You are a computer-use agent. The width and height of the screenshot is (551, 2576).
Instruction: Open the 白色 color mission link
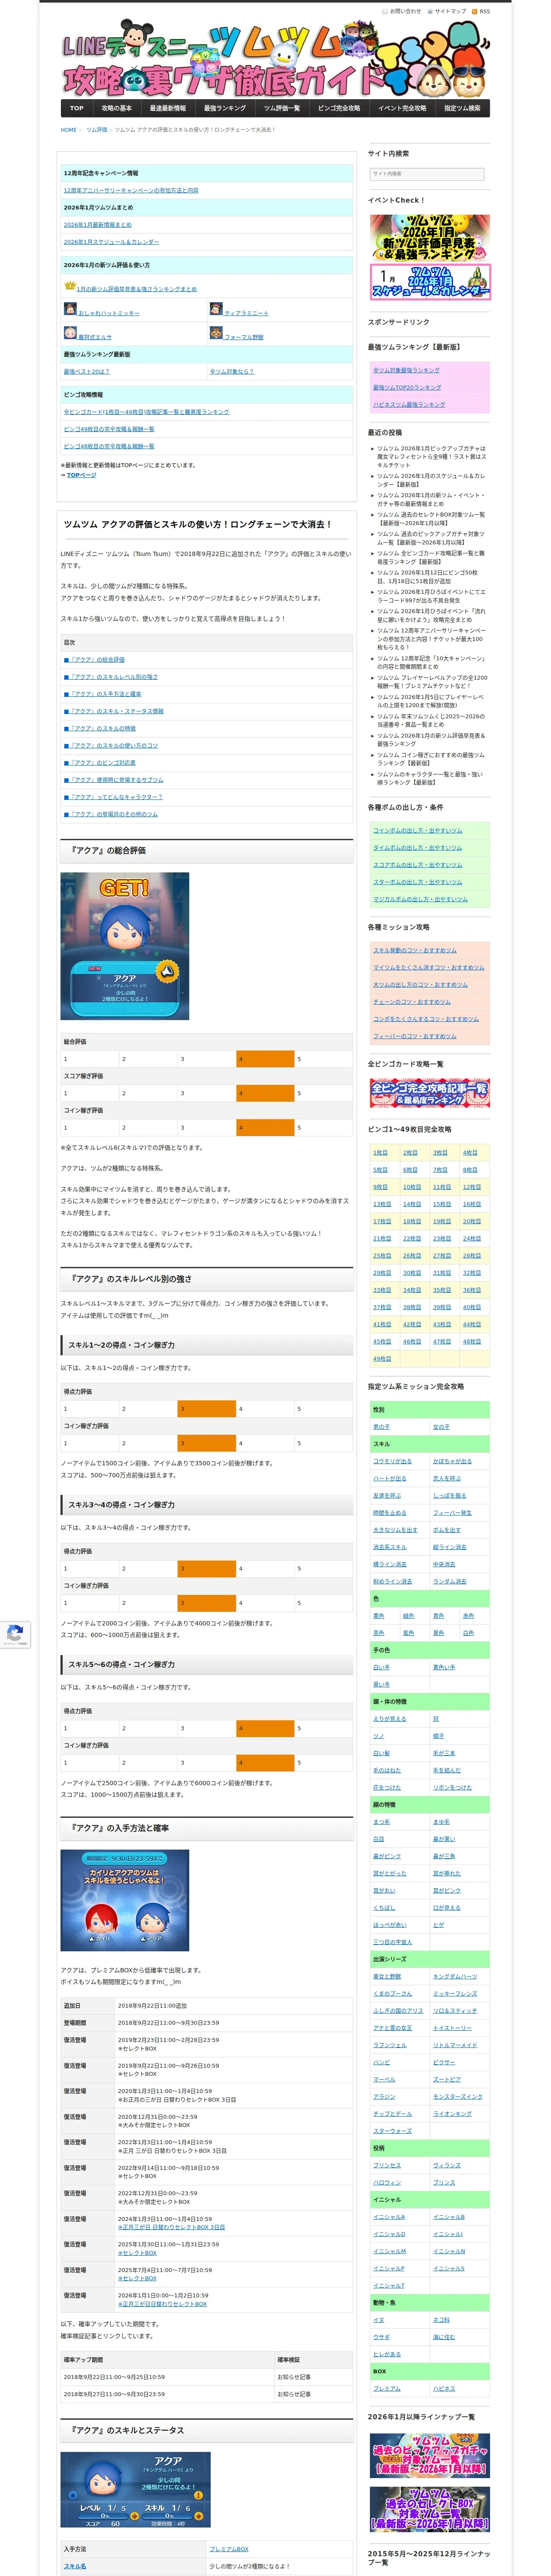tap(469, 1633)
